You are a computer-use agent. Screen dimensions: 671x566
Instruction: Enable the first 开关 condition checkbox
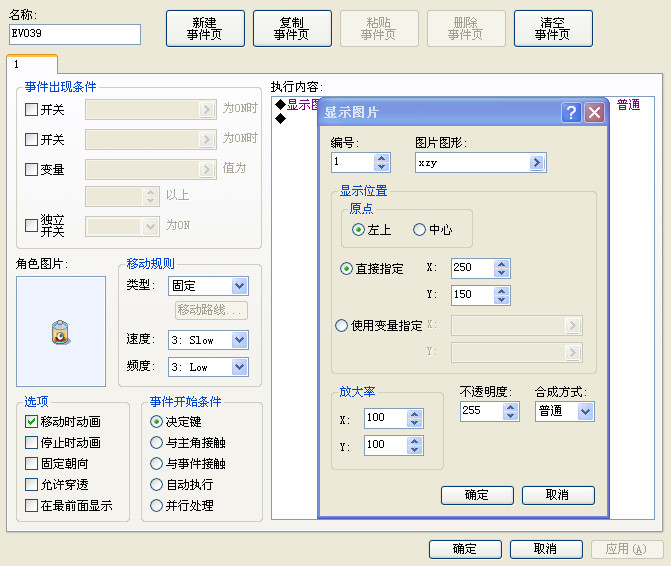(31, 110)
